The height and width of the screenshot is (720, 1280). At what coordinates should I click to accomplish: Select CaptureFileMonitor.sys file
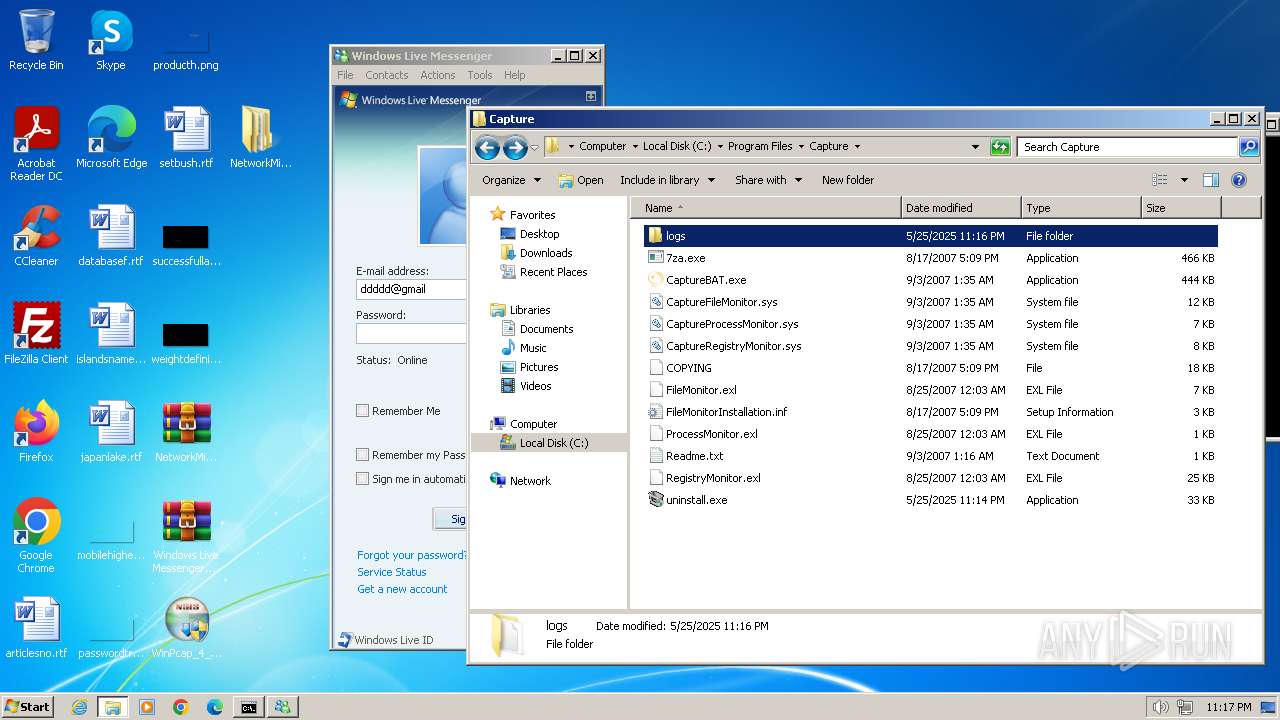click(721, 302)
